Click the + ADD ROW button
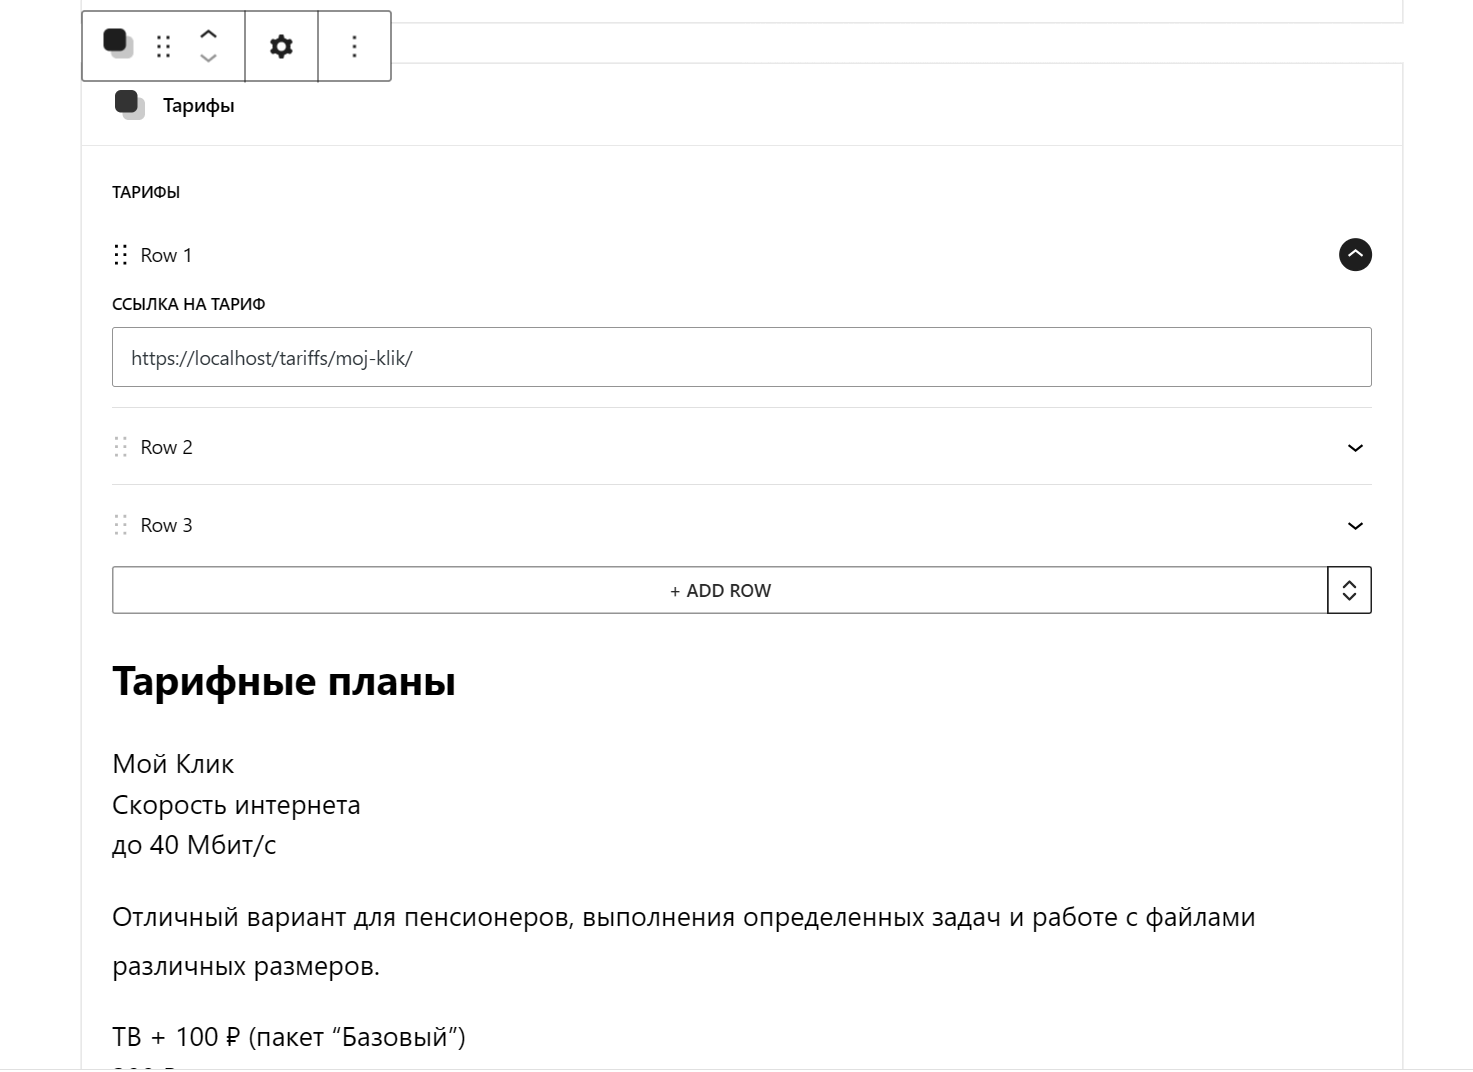 pos(720,590)
